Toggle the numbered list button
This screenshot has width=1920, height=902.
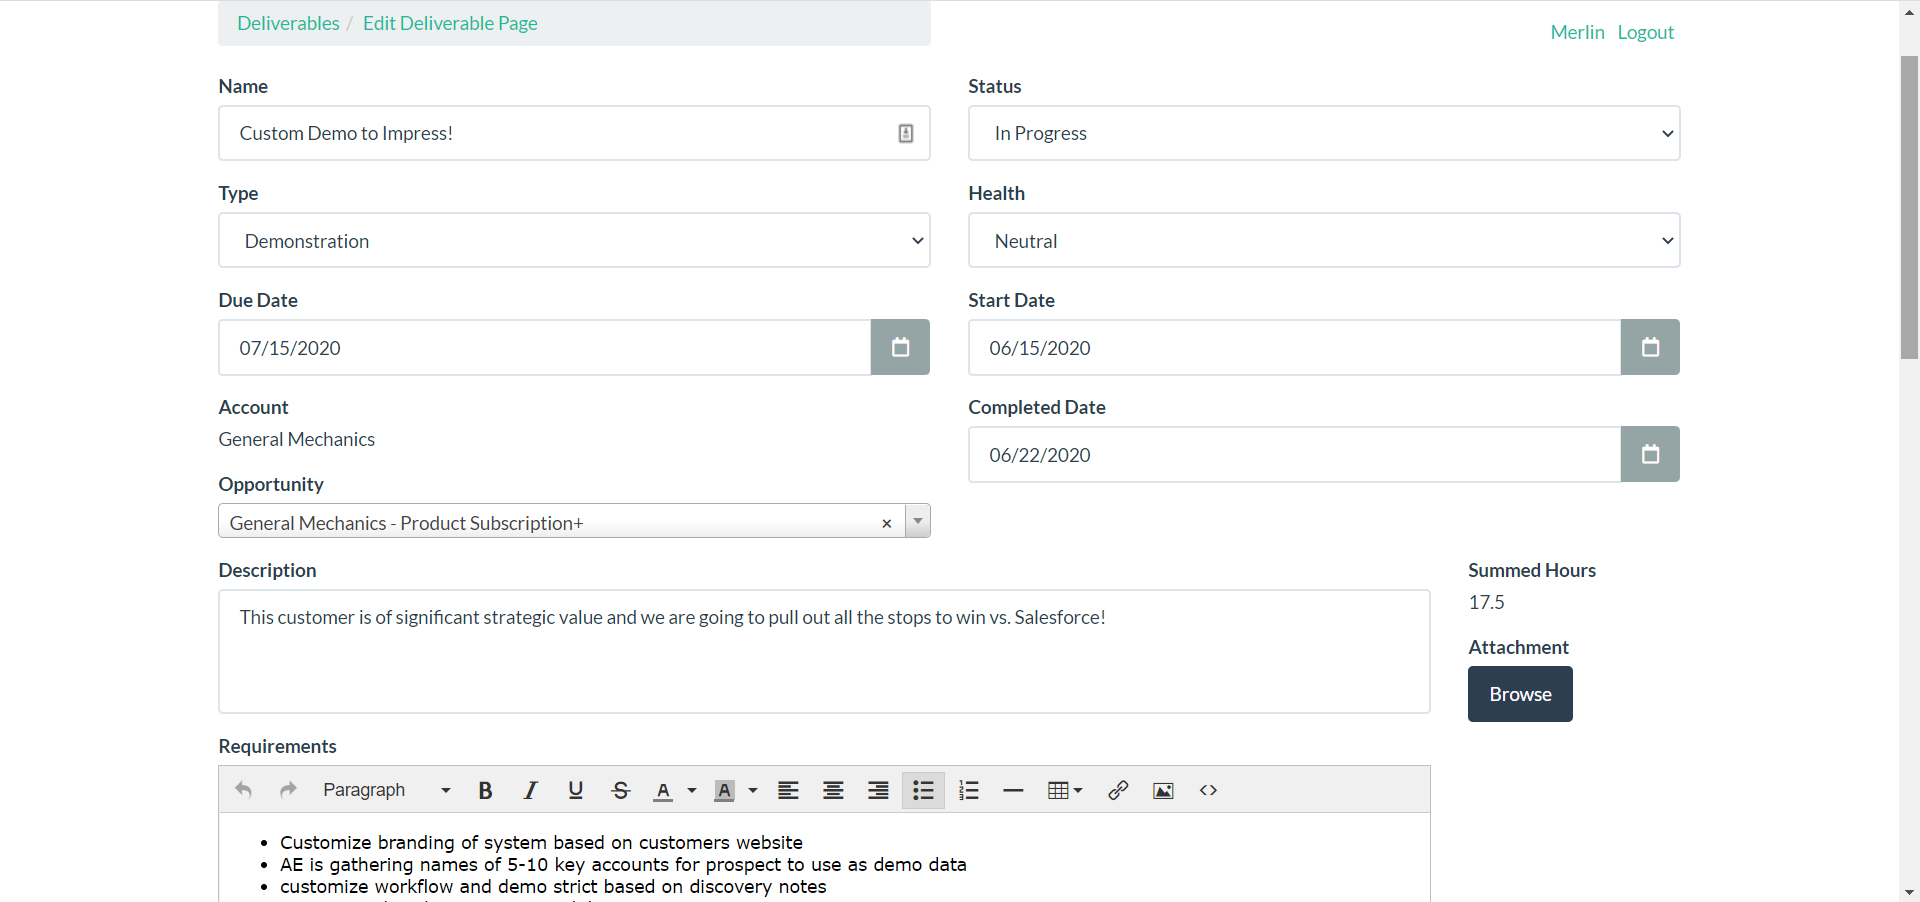tap(968, 790)
